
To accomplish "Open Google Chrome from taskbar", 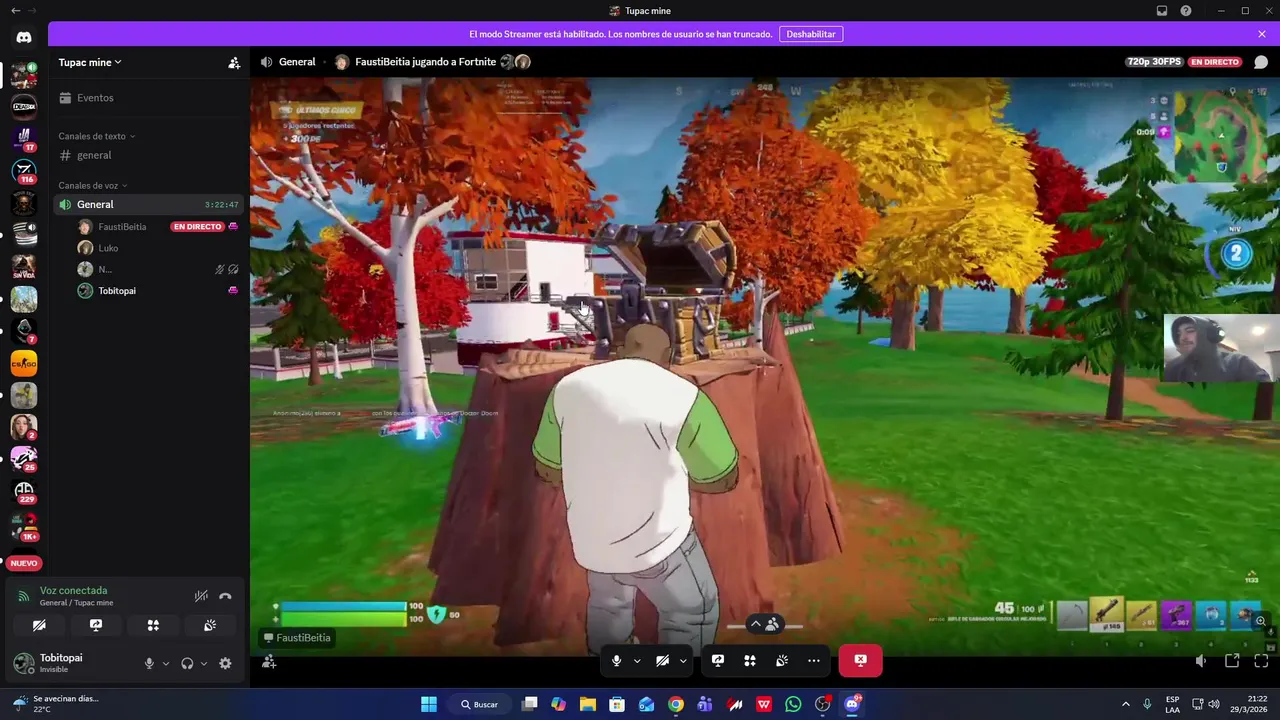I will 676,704.
